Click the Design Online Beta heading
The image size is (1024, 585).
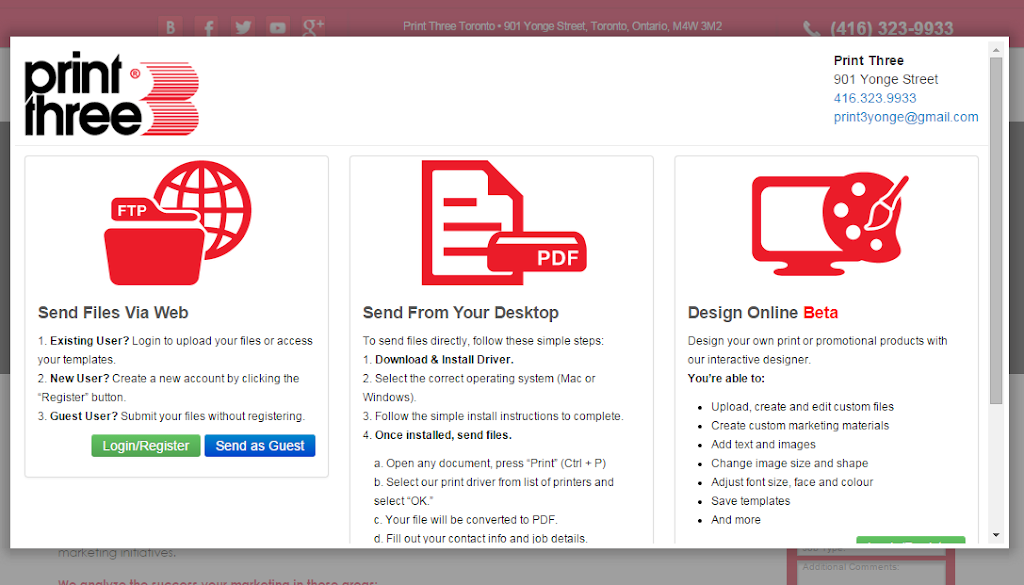pyautogui.click(x=763, y=313)
